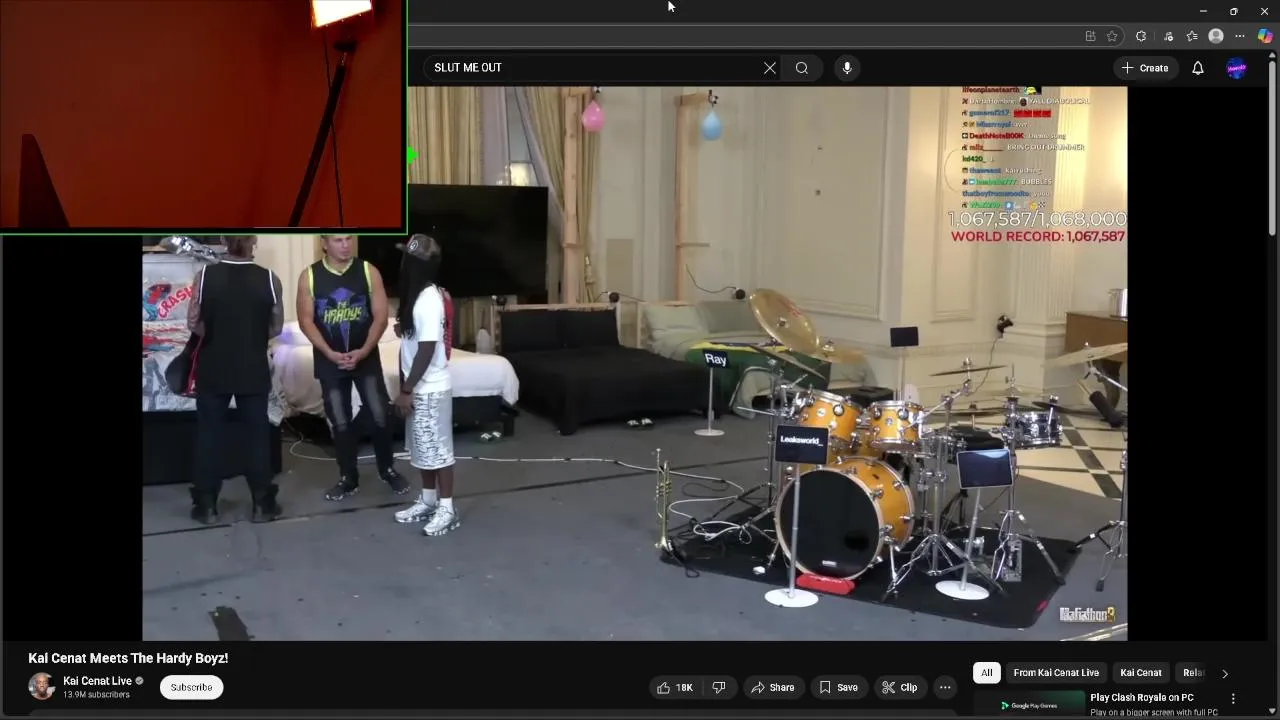
Task: Click the video player to pause
Action: pos(635,363)
